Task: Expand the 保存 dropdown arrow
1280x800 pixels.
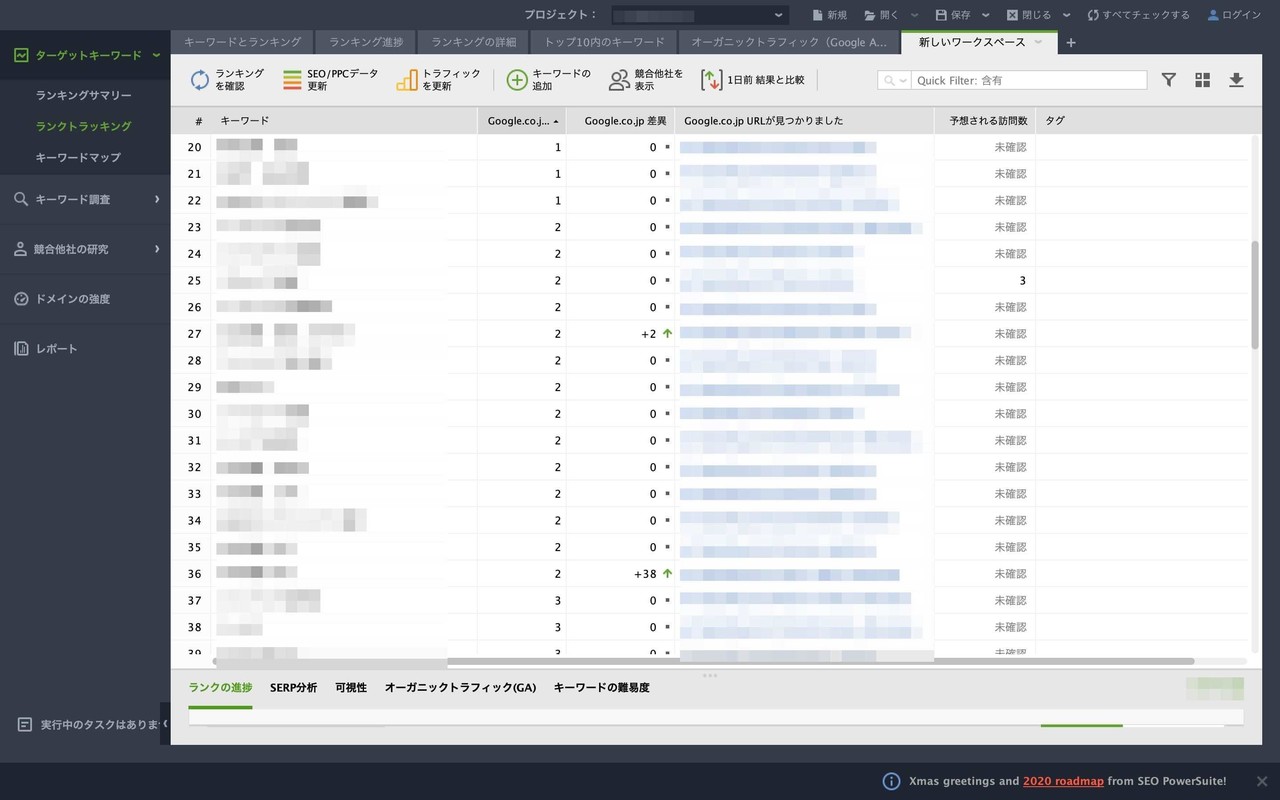Action: [x=986, y=15]
